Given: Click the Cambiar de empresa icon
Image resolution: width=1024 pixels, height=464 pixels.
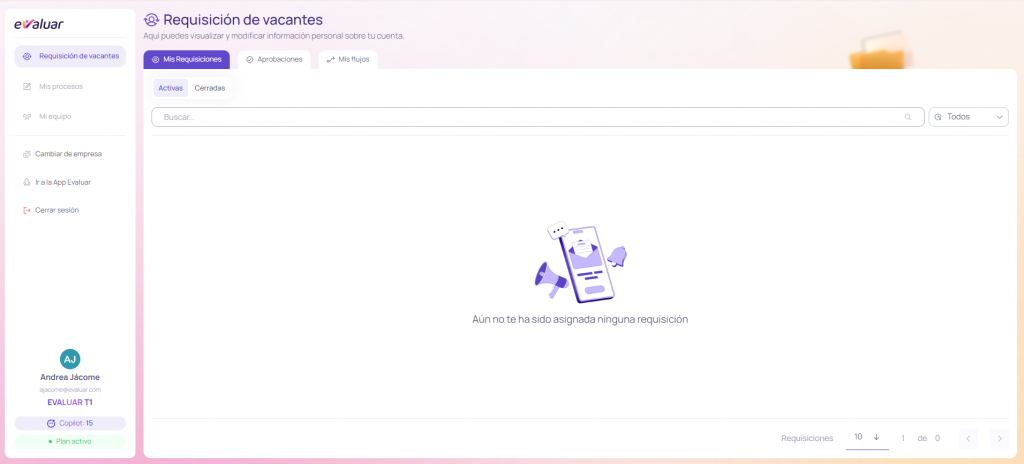Looking at the screenshot, I should click(x=27, y=154).
